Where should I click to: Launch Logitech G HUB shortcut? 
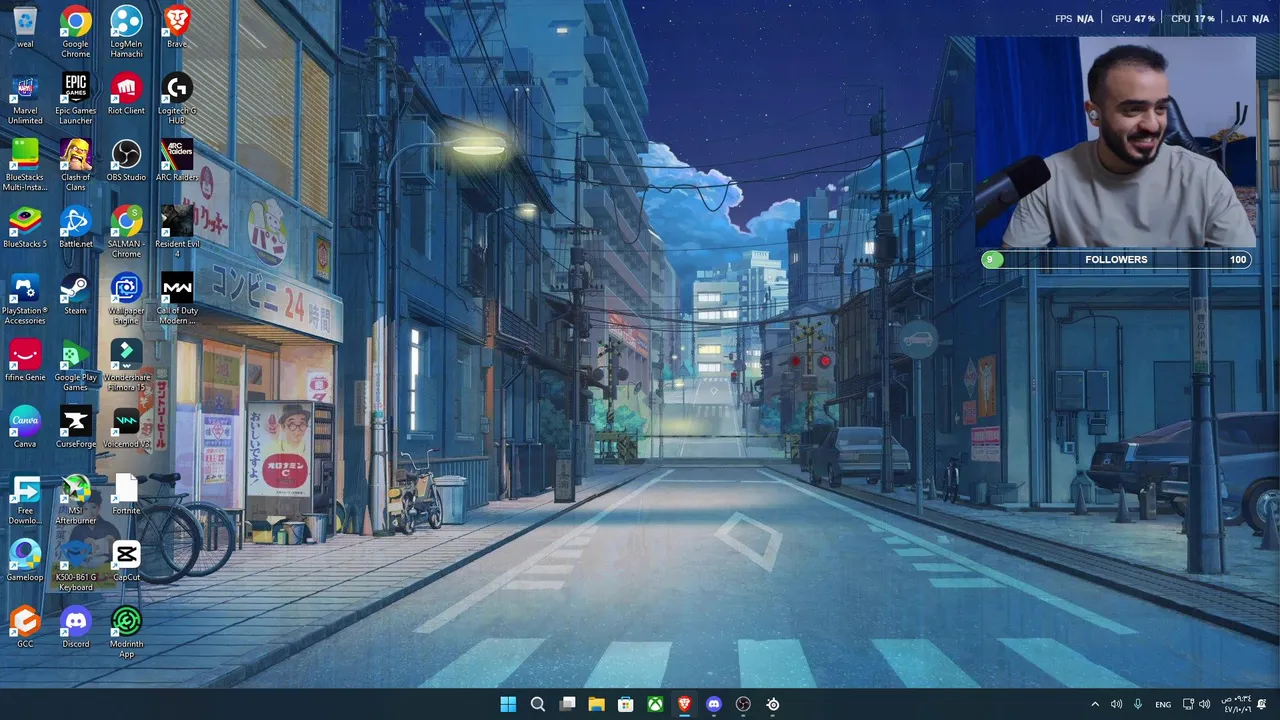click(177, 98)
